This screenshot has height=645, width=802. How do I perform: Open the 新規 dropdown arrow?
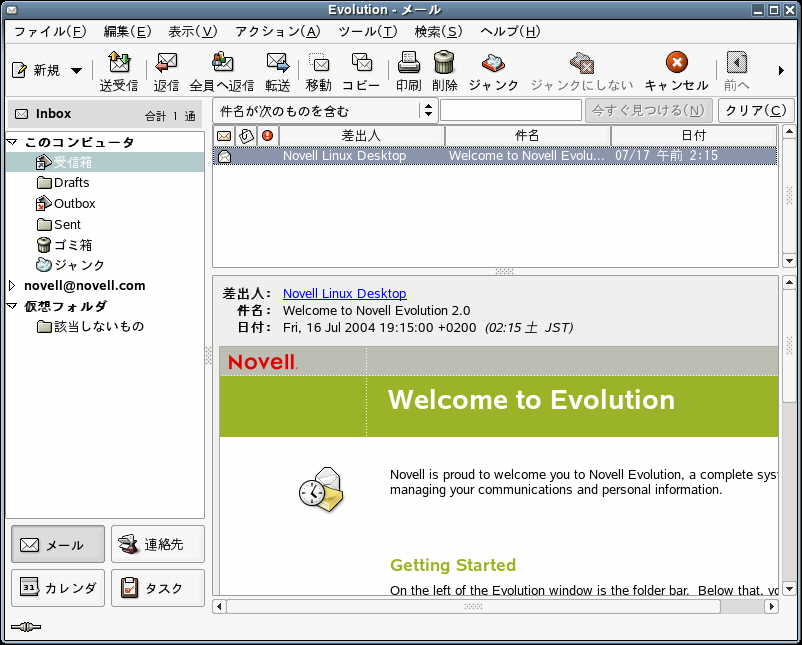click(x=76, y=70)
